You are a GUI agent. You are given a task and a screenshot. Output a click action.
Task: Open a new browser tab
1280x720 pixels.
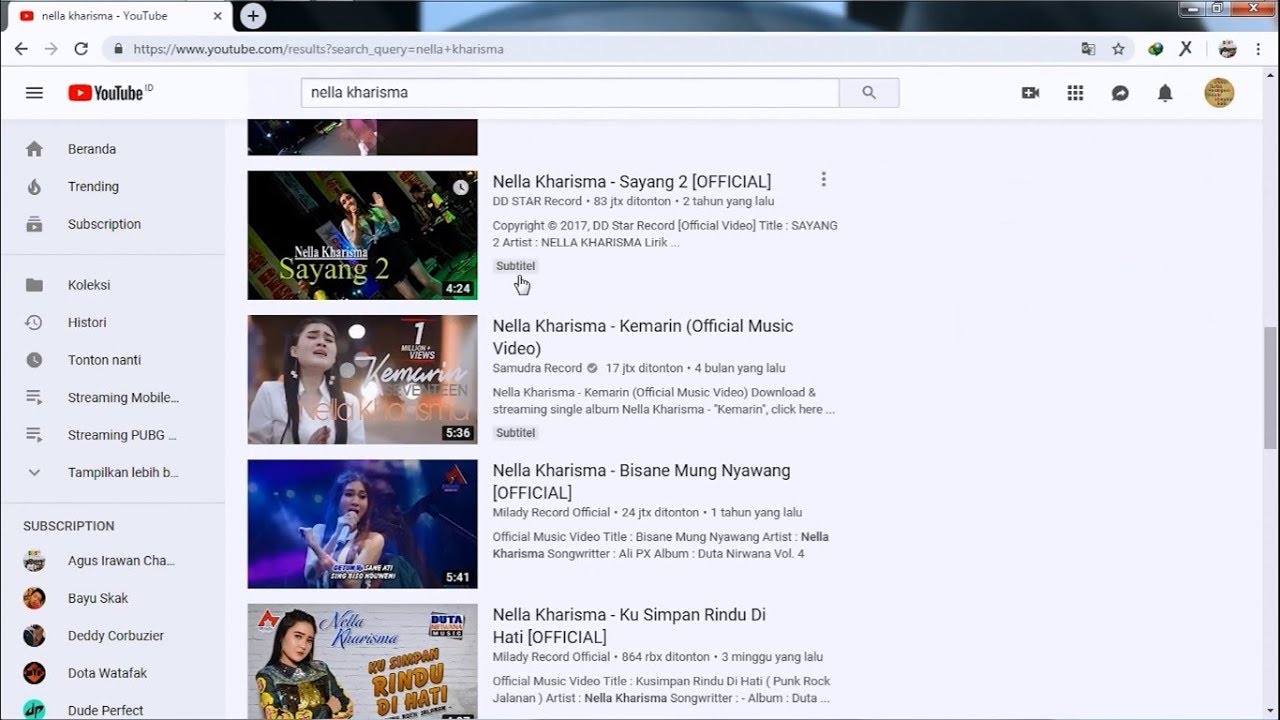[253, 16]
